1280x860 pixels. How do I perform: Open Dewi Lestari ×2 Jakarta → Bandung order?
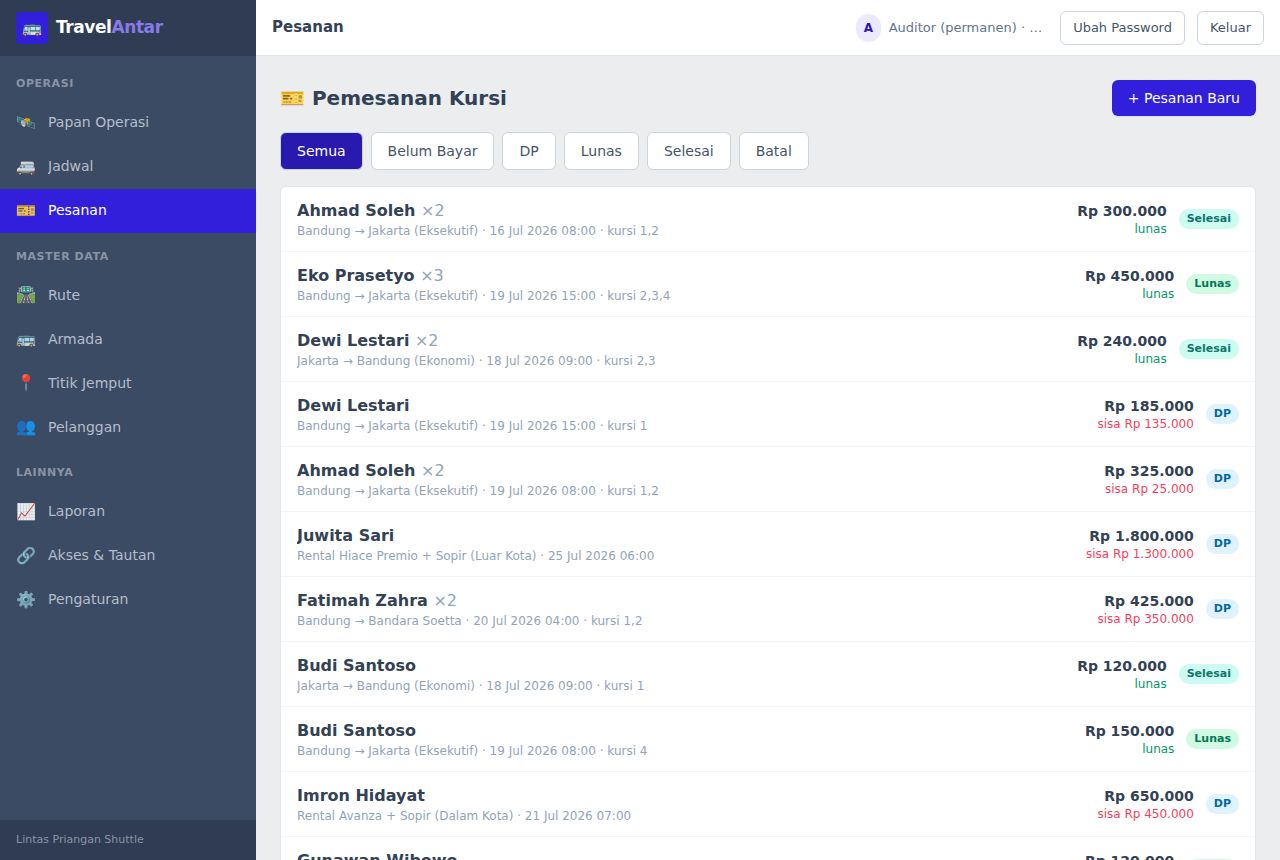768,349
